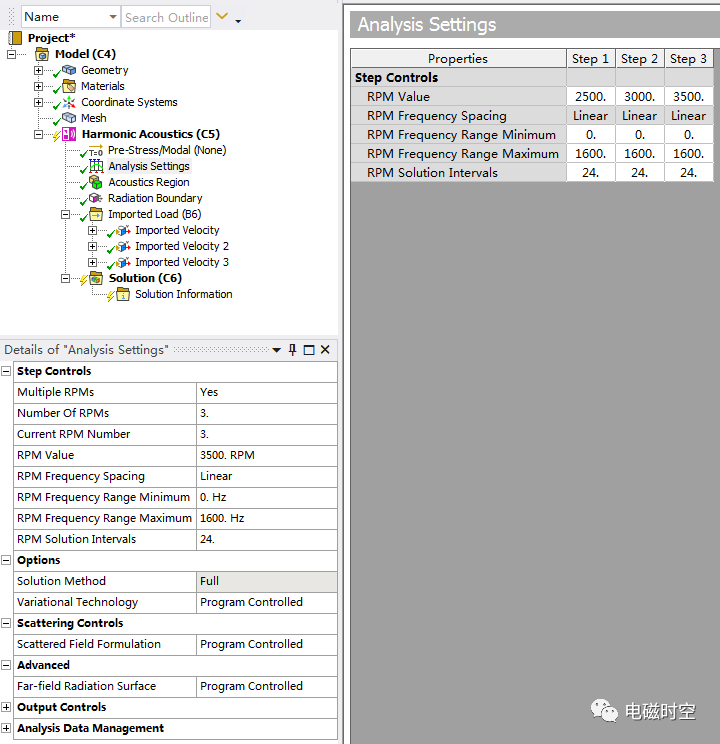The image size is (720, 744).
Task: Select the RPM Frequency Spacing Linear field
Action: coord(267,476)
